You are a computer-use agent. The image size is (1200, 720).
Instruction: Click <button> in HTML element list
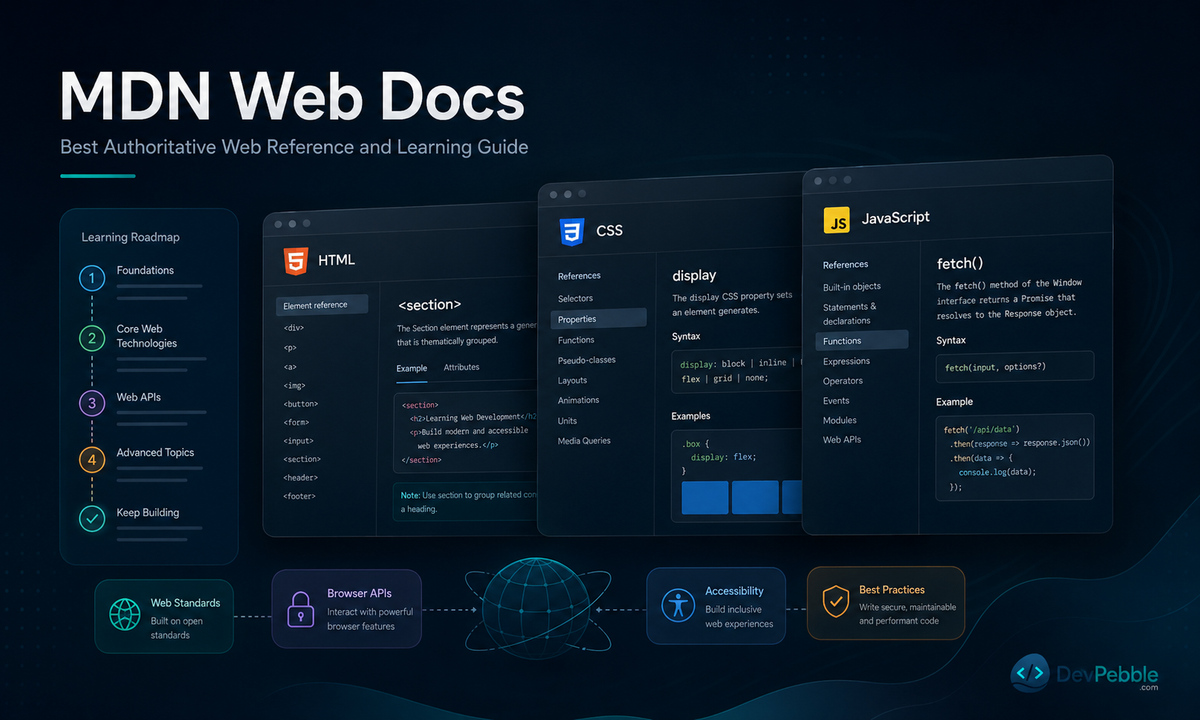301,404
